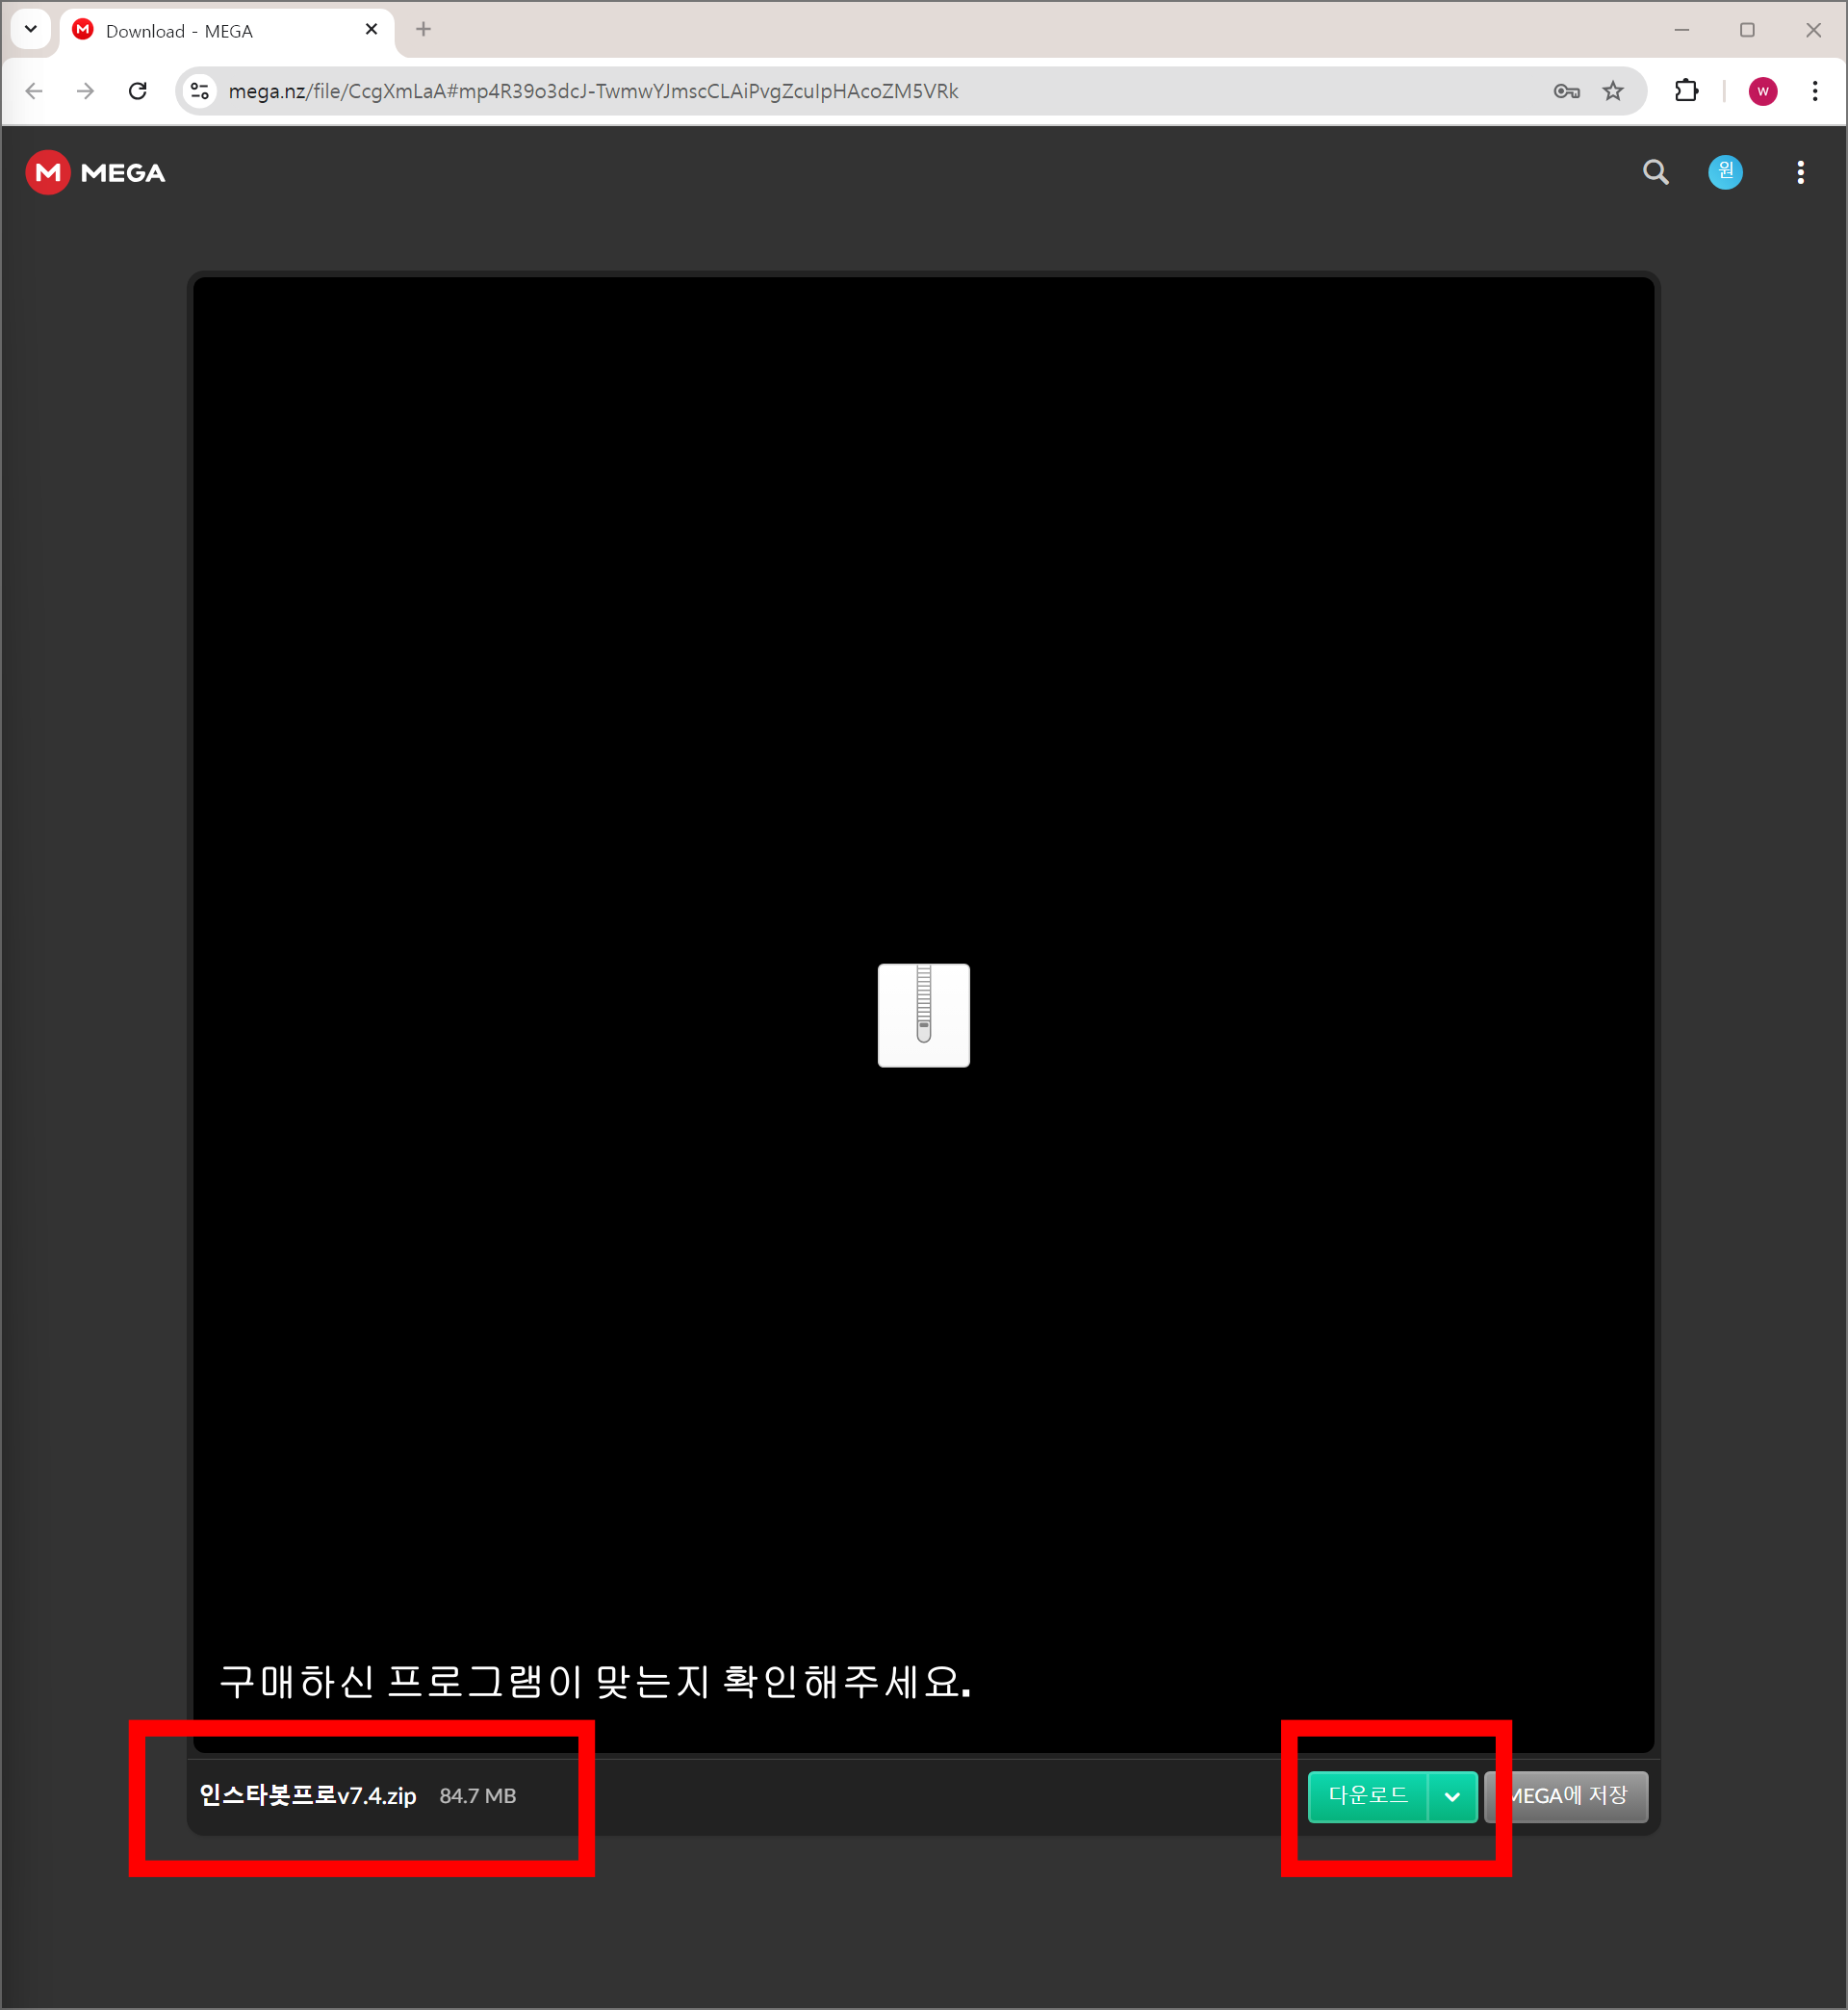Open the blue MEGA account avatar
This screenshot has height=2010, width=1848.
tap(1725, 172)
